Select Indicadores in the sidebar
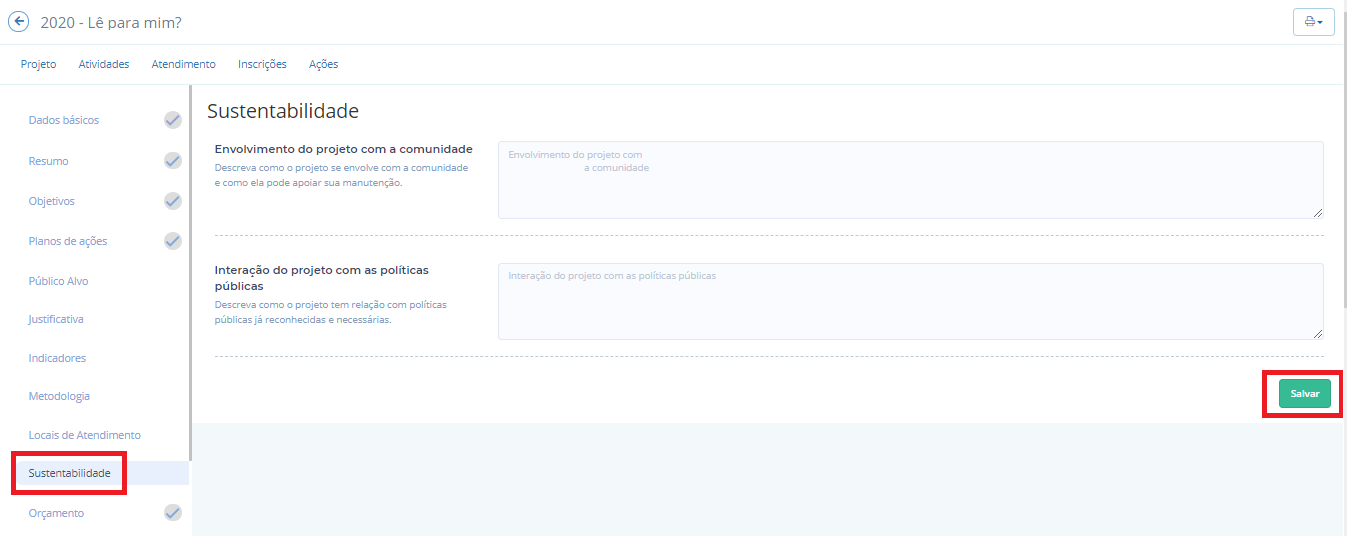This screenshot has height=536, width=1347. (x=57, y=358)
